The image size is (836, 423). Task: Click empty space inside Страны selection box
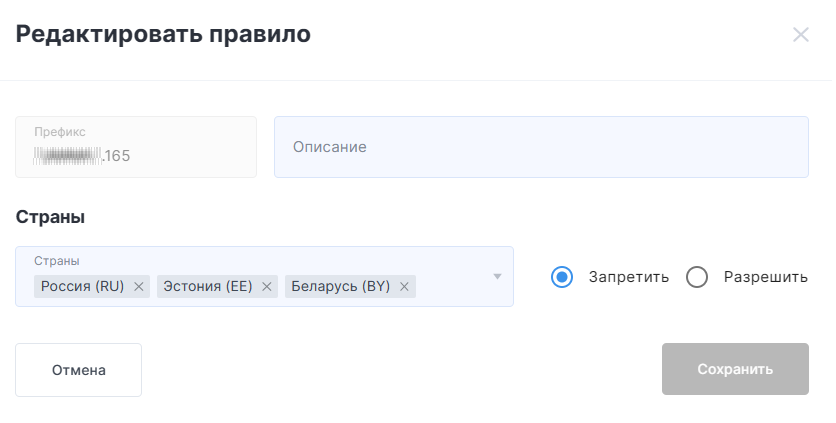(x=455, y=287)
